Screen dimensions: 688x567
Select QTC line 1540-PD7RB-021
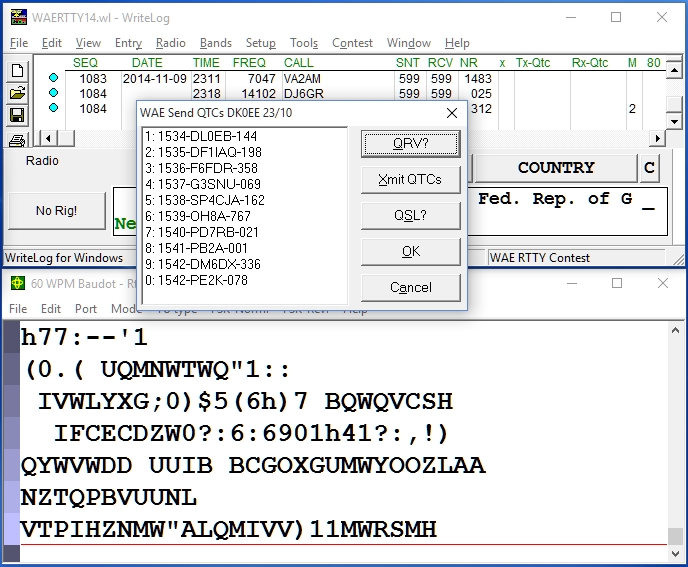[x=202, y=232]
